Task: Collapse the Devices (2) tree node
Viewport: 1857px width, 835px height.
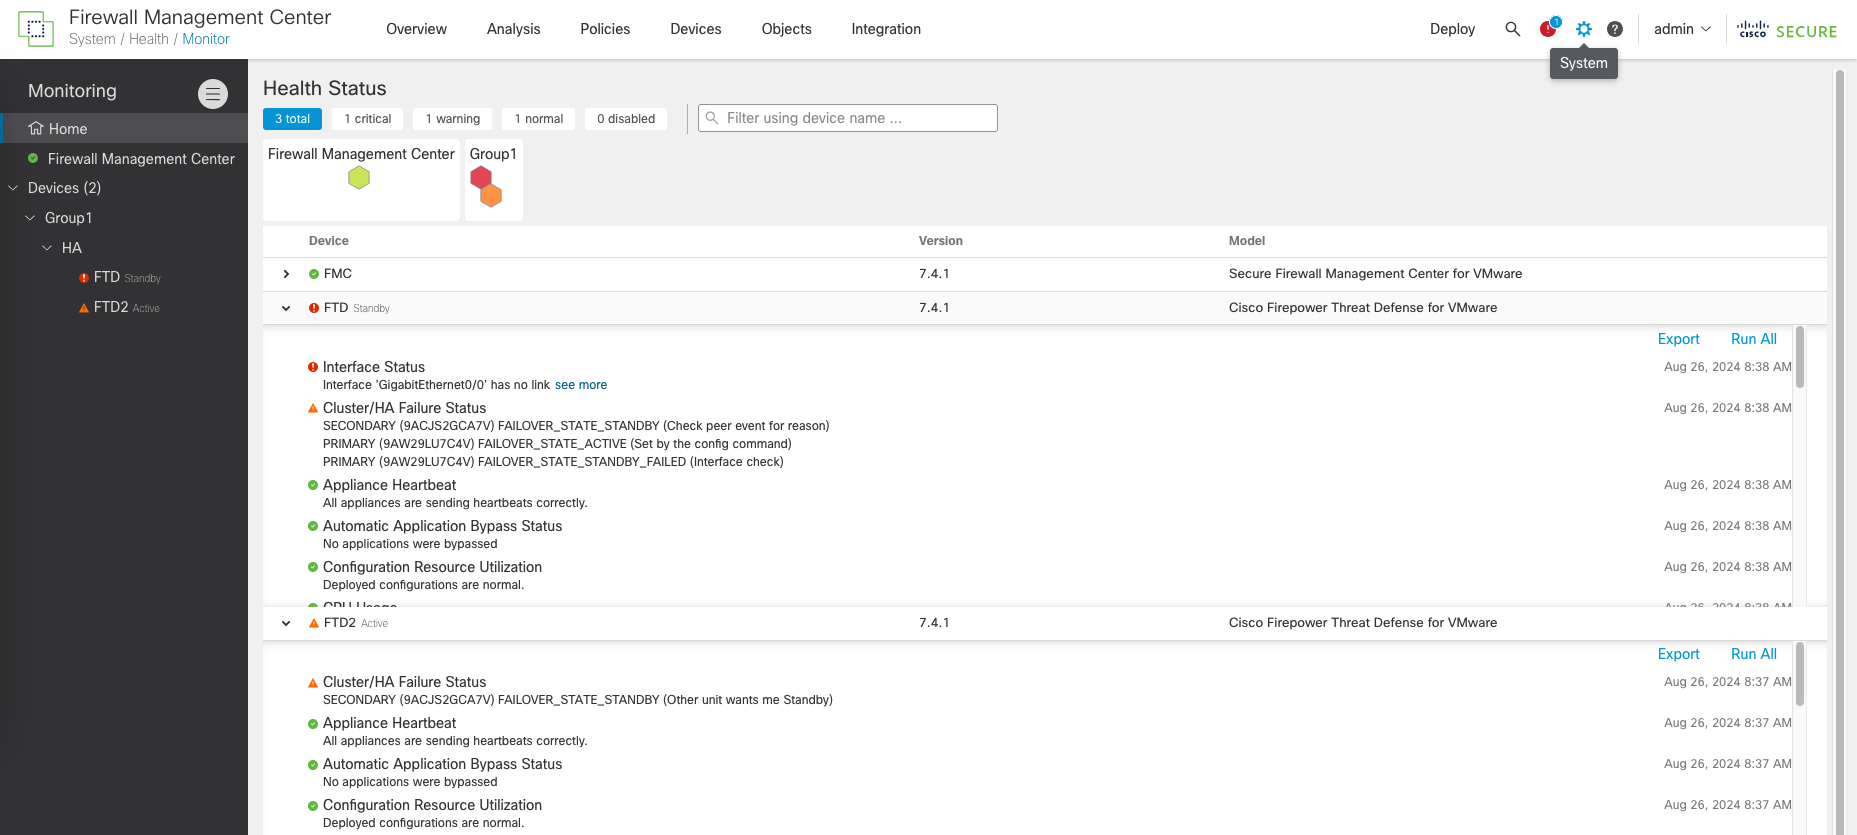Action: pyautogui.click(x=13, y=188)
